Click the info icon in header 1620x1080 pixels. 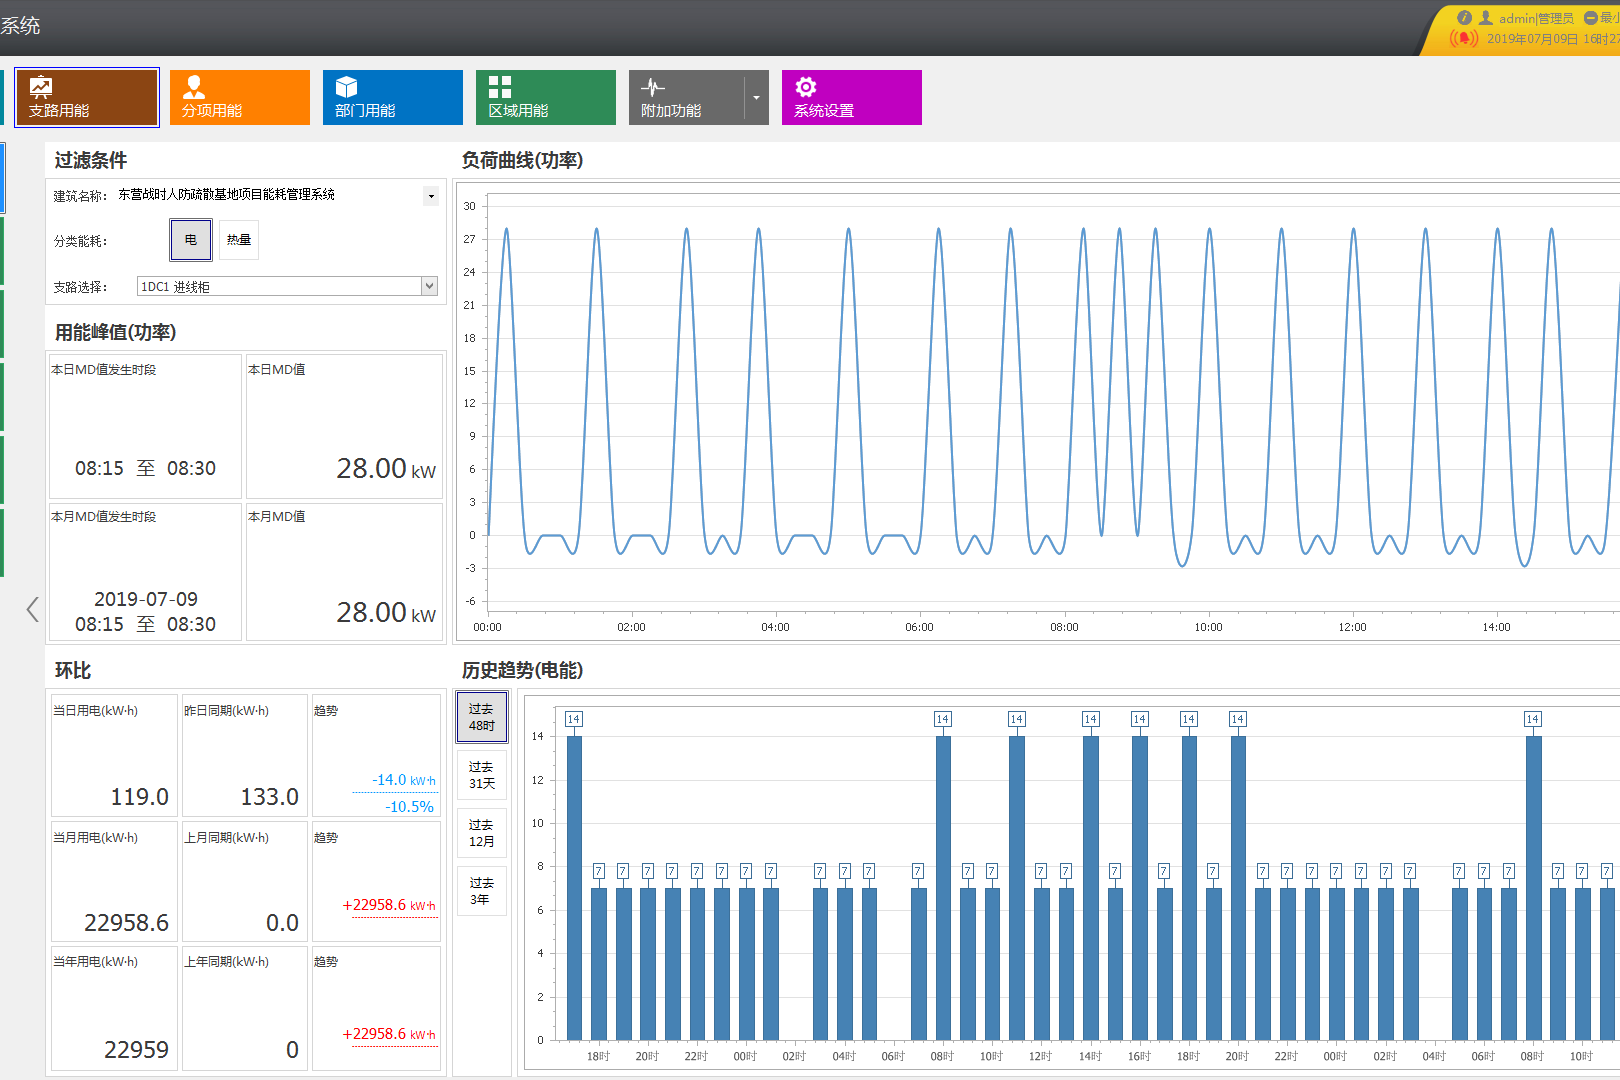pos(1464,18)
